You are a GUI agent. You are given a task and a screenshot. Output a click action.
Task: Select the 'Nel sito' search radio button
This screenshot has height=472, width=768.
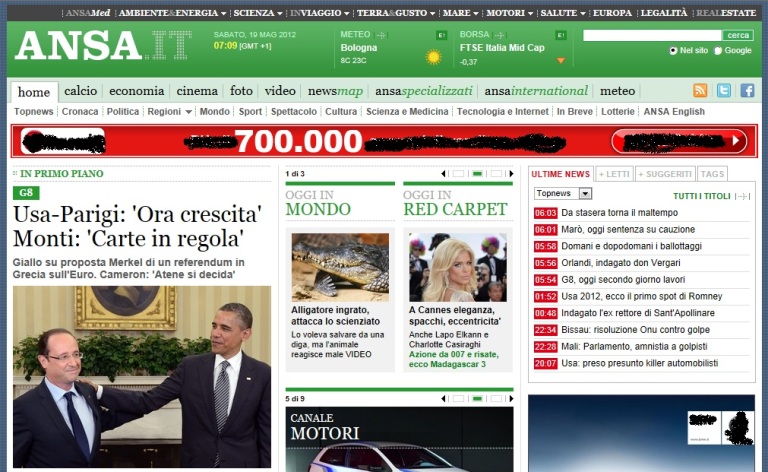[x=673, y=50]
